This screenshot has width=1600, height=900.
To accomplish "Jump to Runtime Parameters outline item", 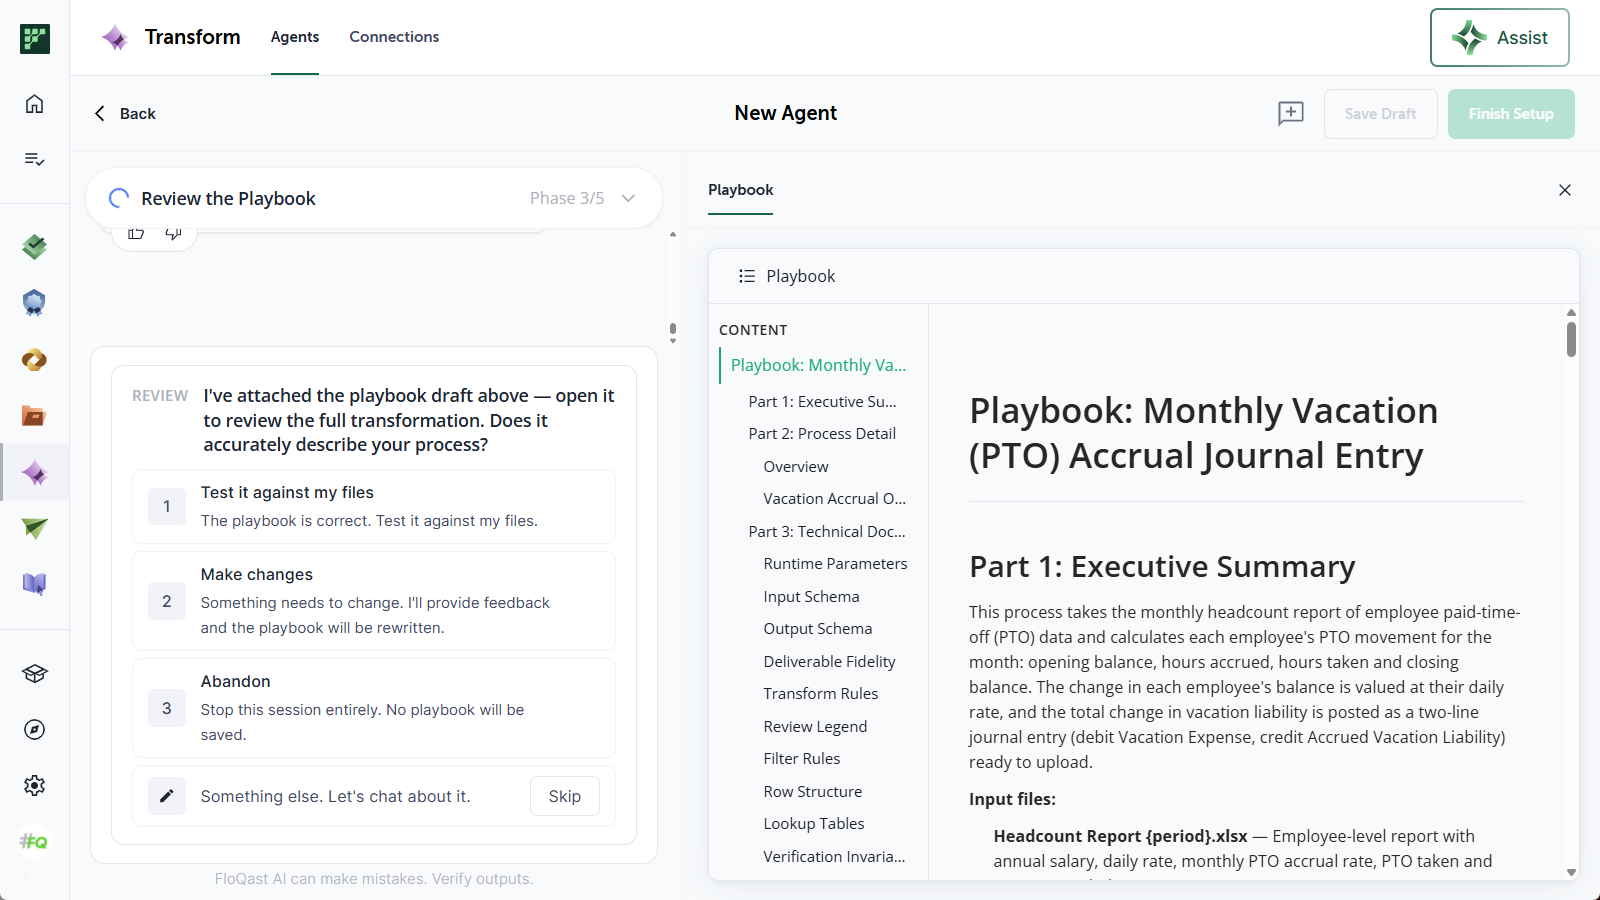I will pyautogui.click(x=835, y=564).
